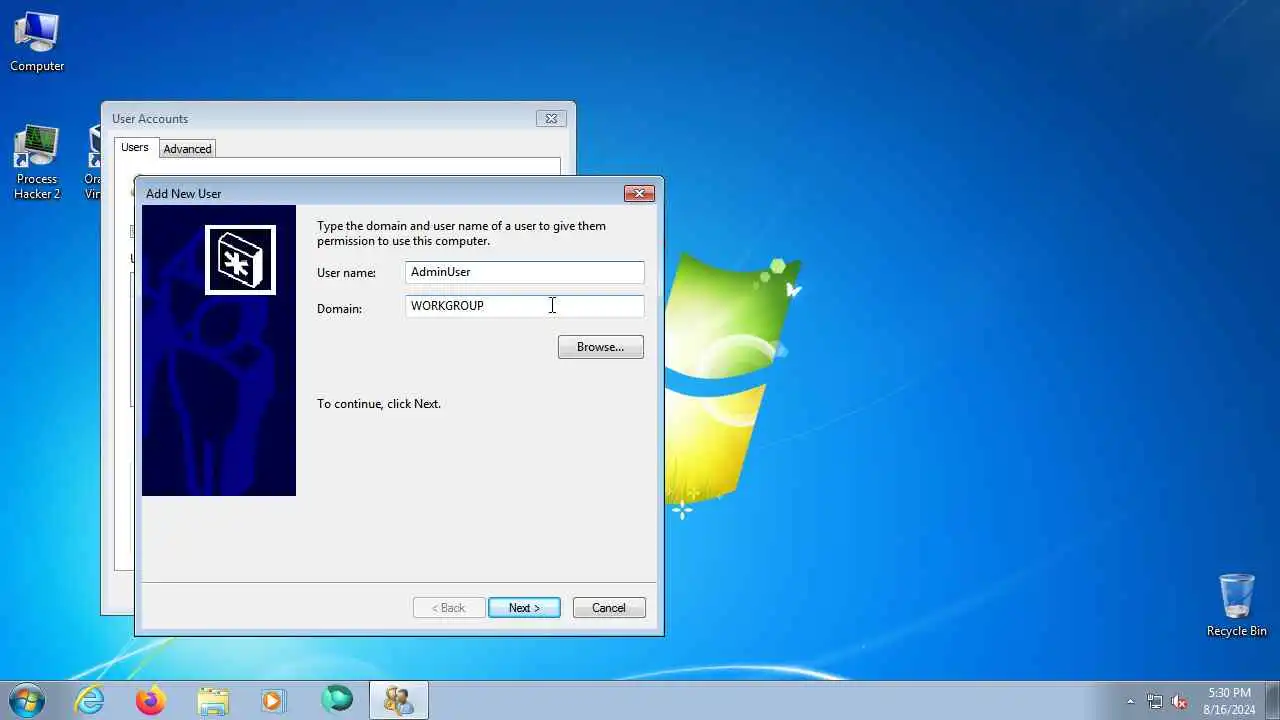1280x720 pixels.
Task: Switch to the Users tab in User Accounts
Action: point(135,147)
